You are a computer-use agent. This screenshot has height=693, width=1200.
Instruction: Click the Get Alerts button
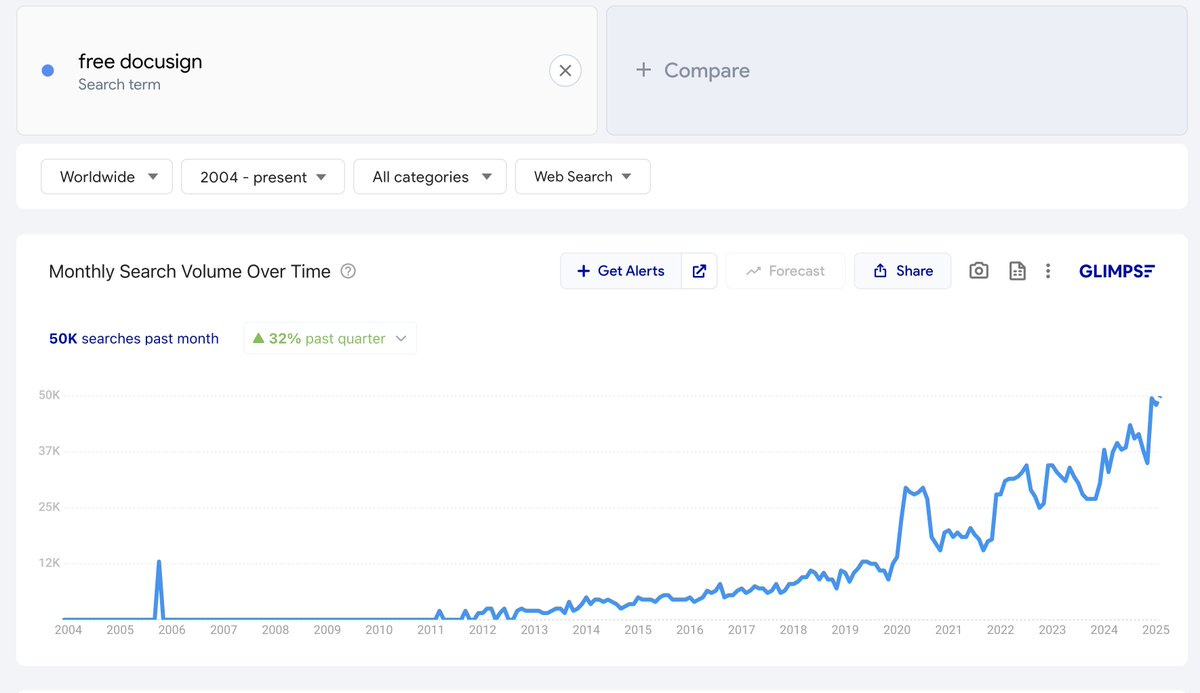(621, 271)
